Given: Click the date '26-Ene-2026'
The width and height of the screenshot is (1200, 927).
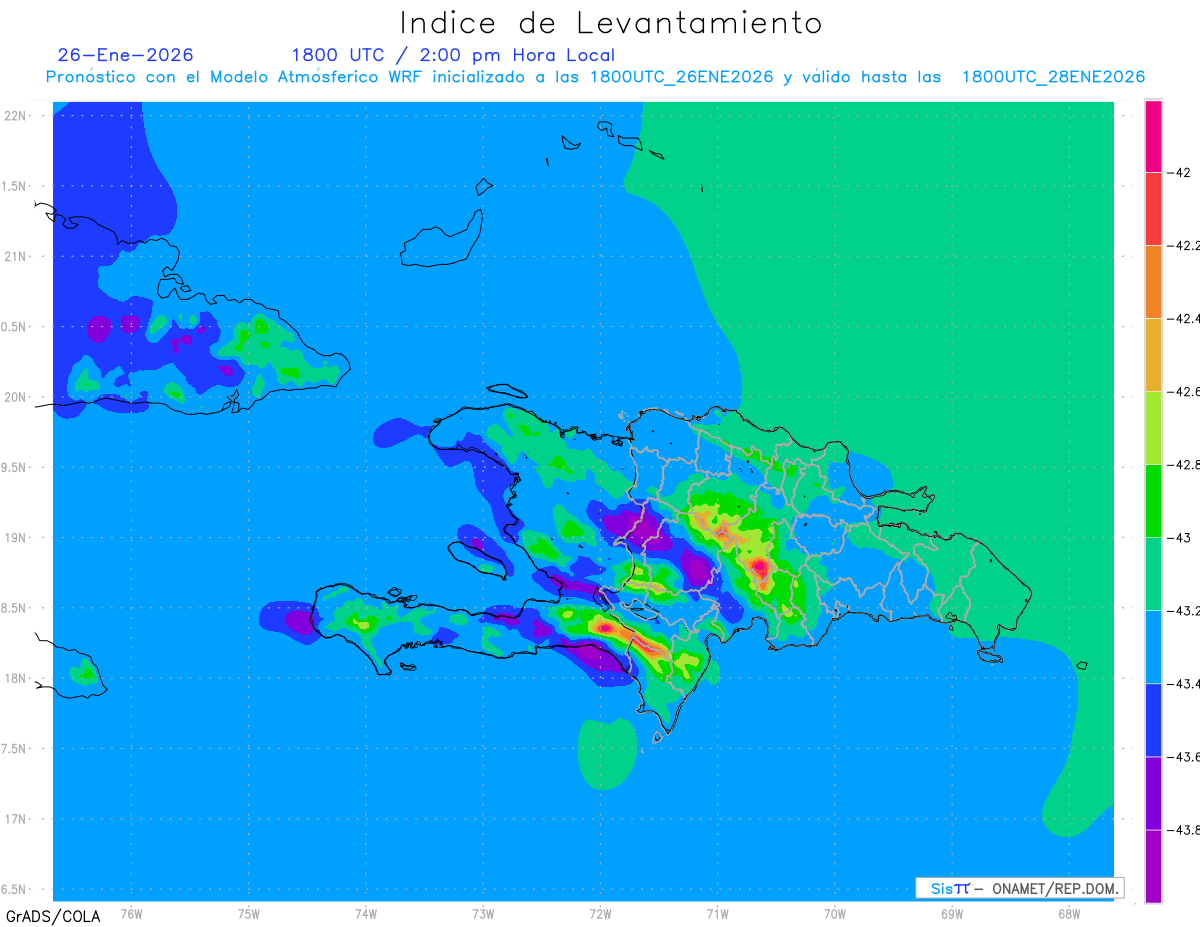Looking at the screenshot, I should [125, 55].
